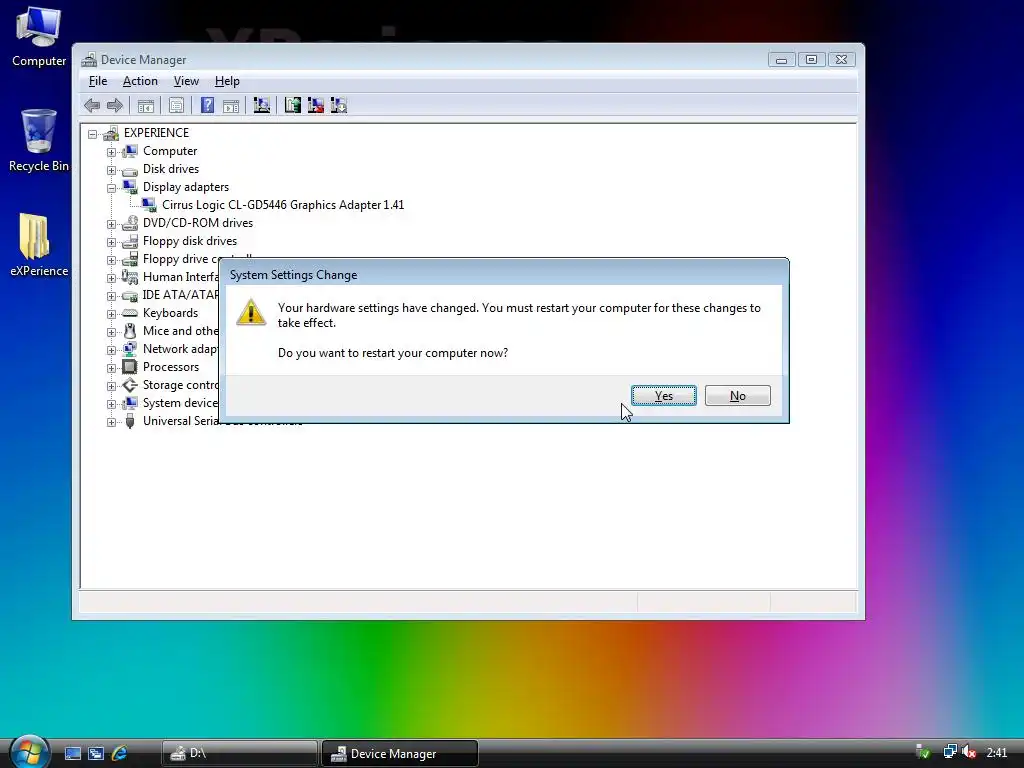1024x768 pixels.
Task: Click the Update Driver Software toolbar icon
Action: tap(293, 105)
